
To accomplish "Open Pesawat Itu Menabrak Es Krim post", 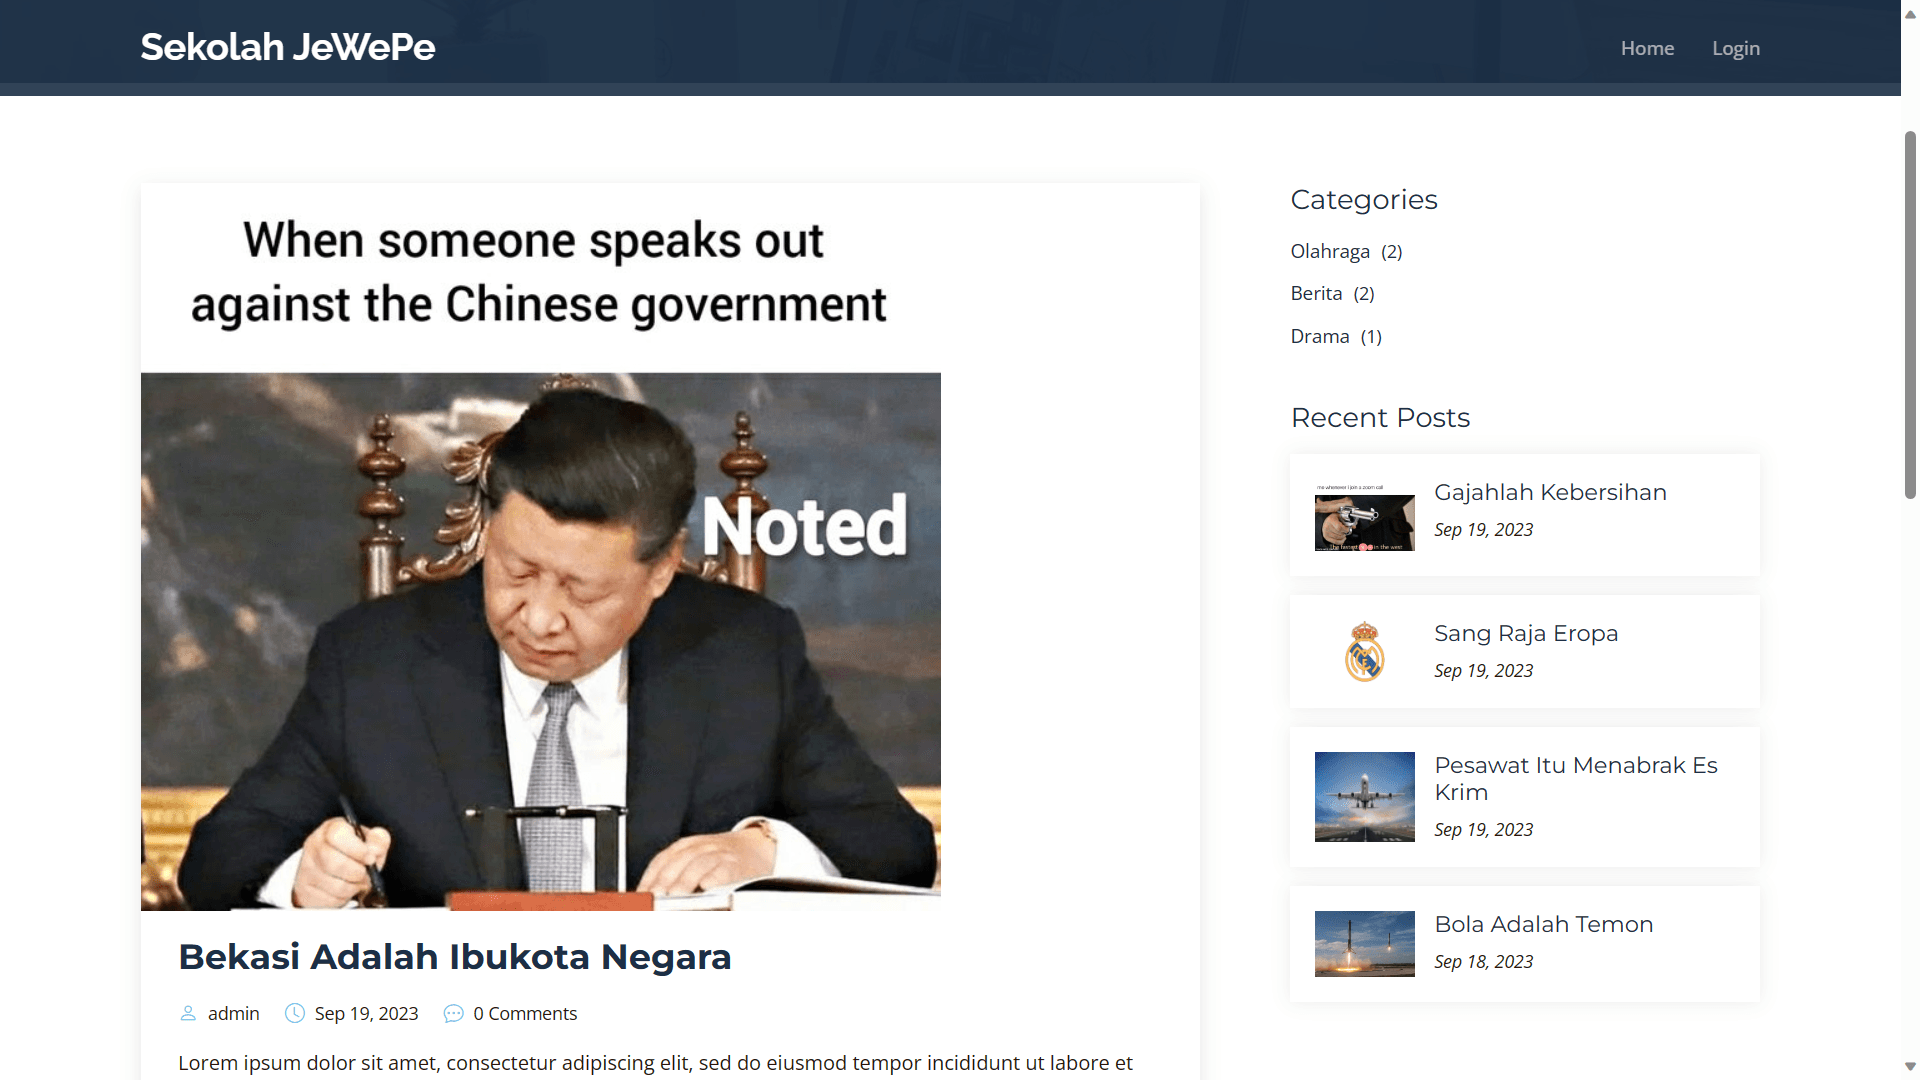I will [1576, 778].
